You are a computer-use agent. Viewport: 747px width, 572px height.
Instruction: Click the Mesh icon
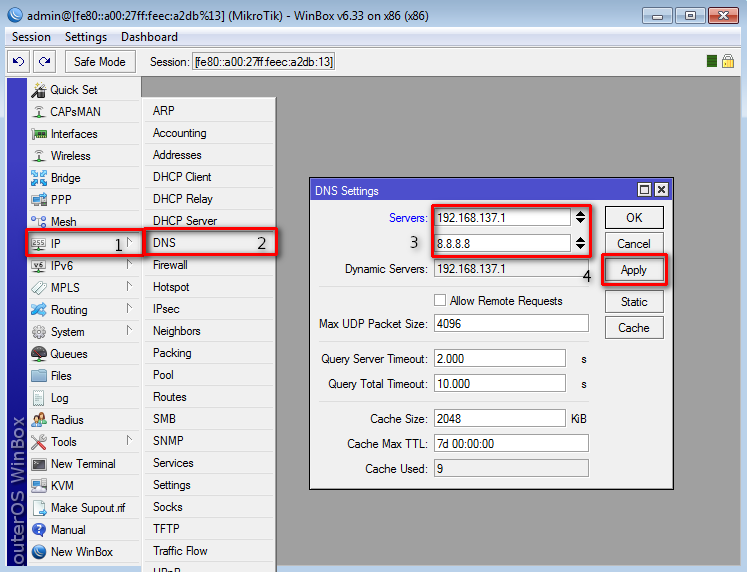[x=39, y=221]
